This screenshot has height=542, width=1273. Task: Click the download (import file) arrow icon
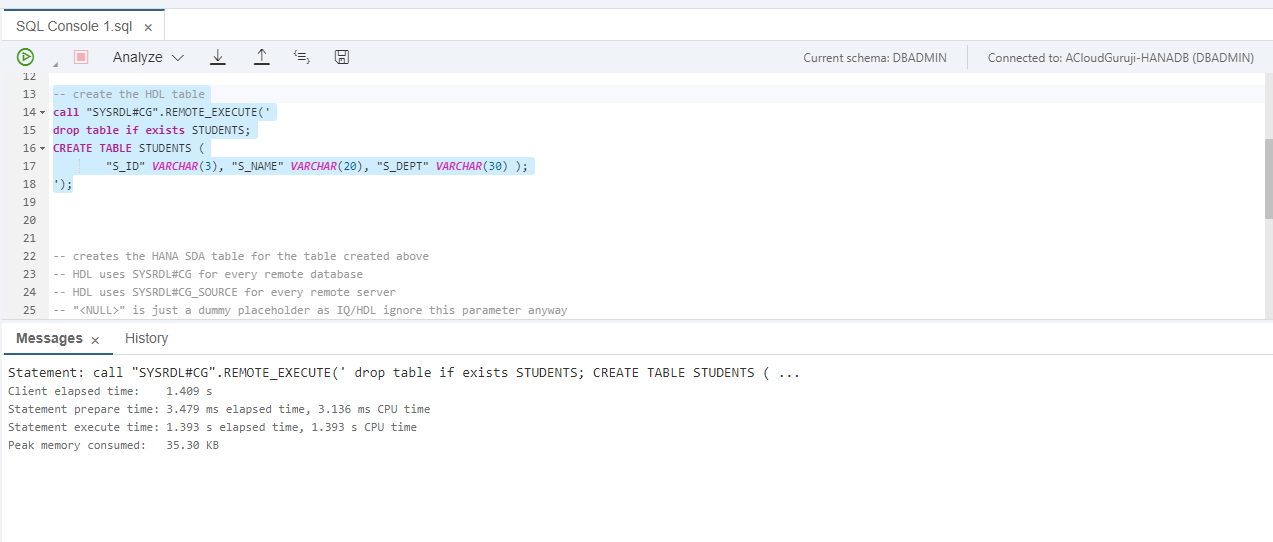click(218, 57)
